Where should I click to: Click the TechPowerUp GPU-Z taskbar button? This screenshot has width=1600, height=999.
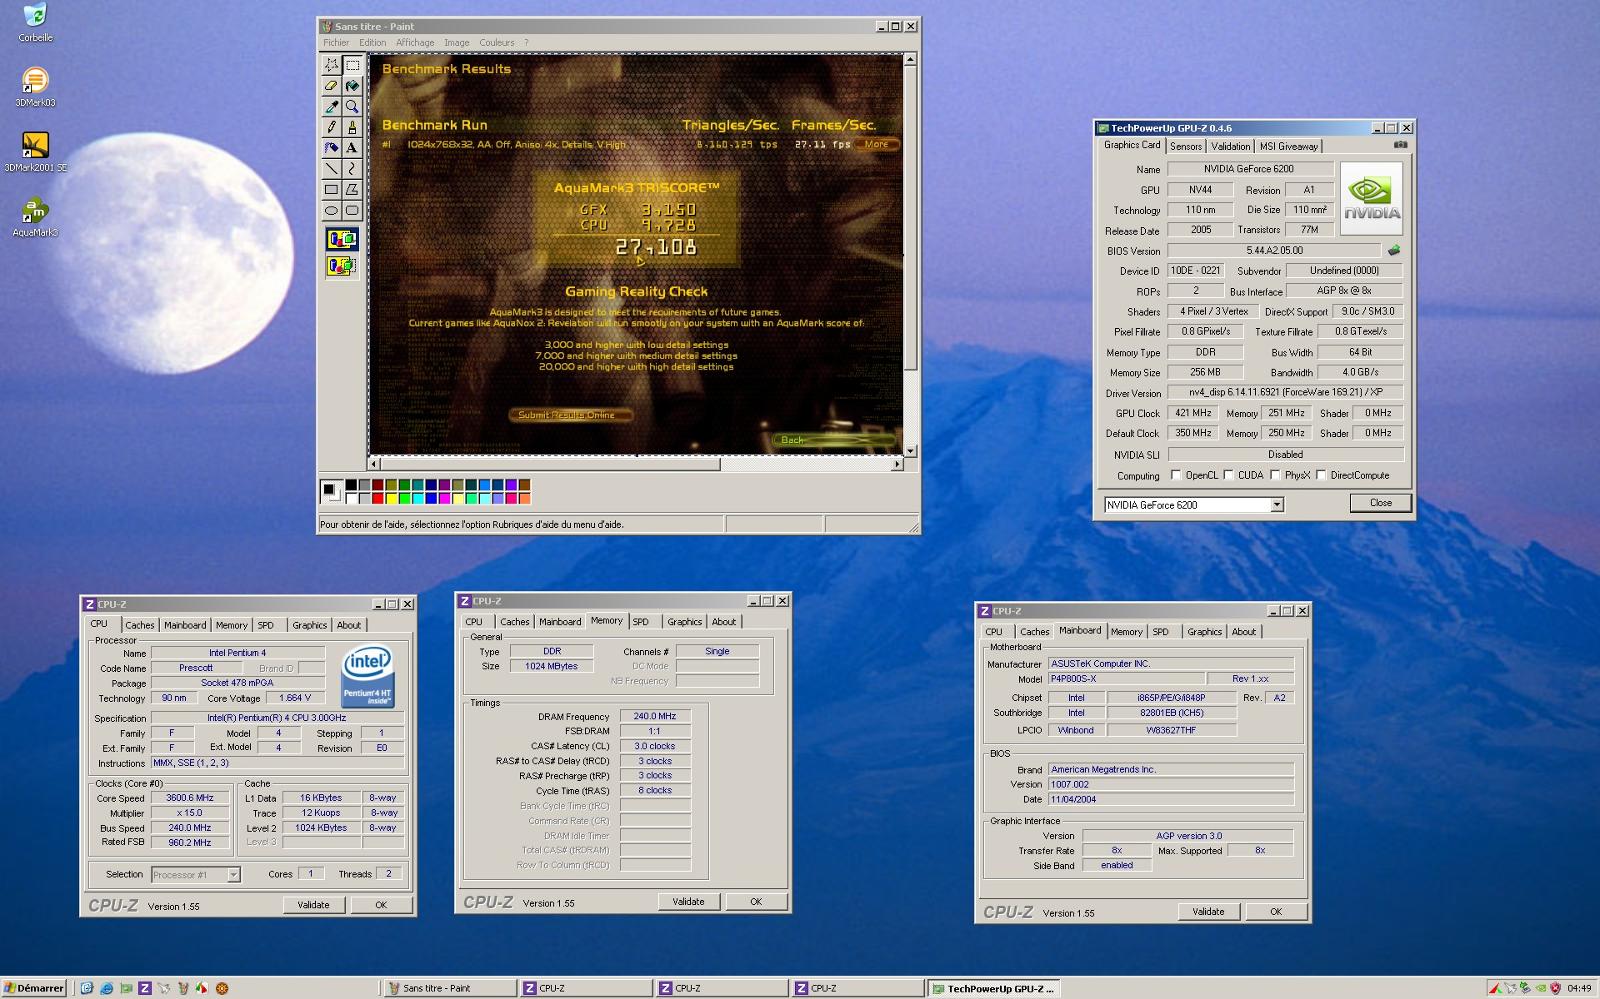pos(992,988)
